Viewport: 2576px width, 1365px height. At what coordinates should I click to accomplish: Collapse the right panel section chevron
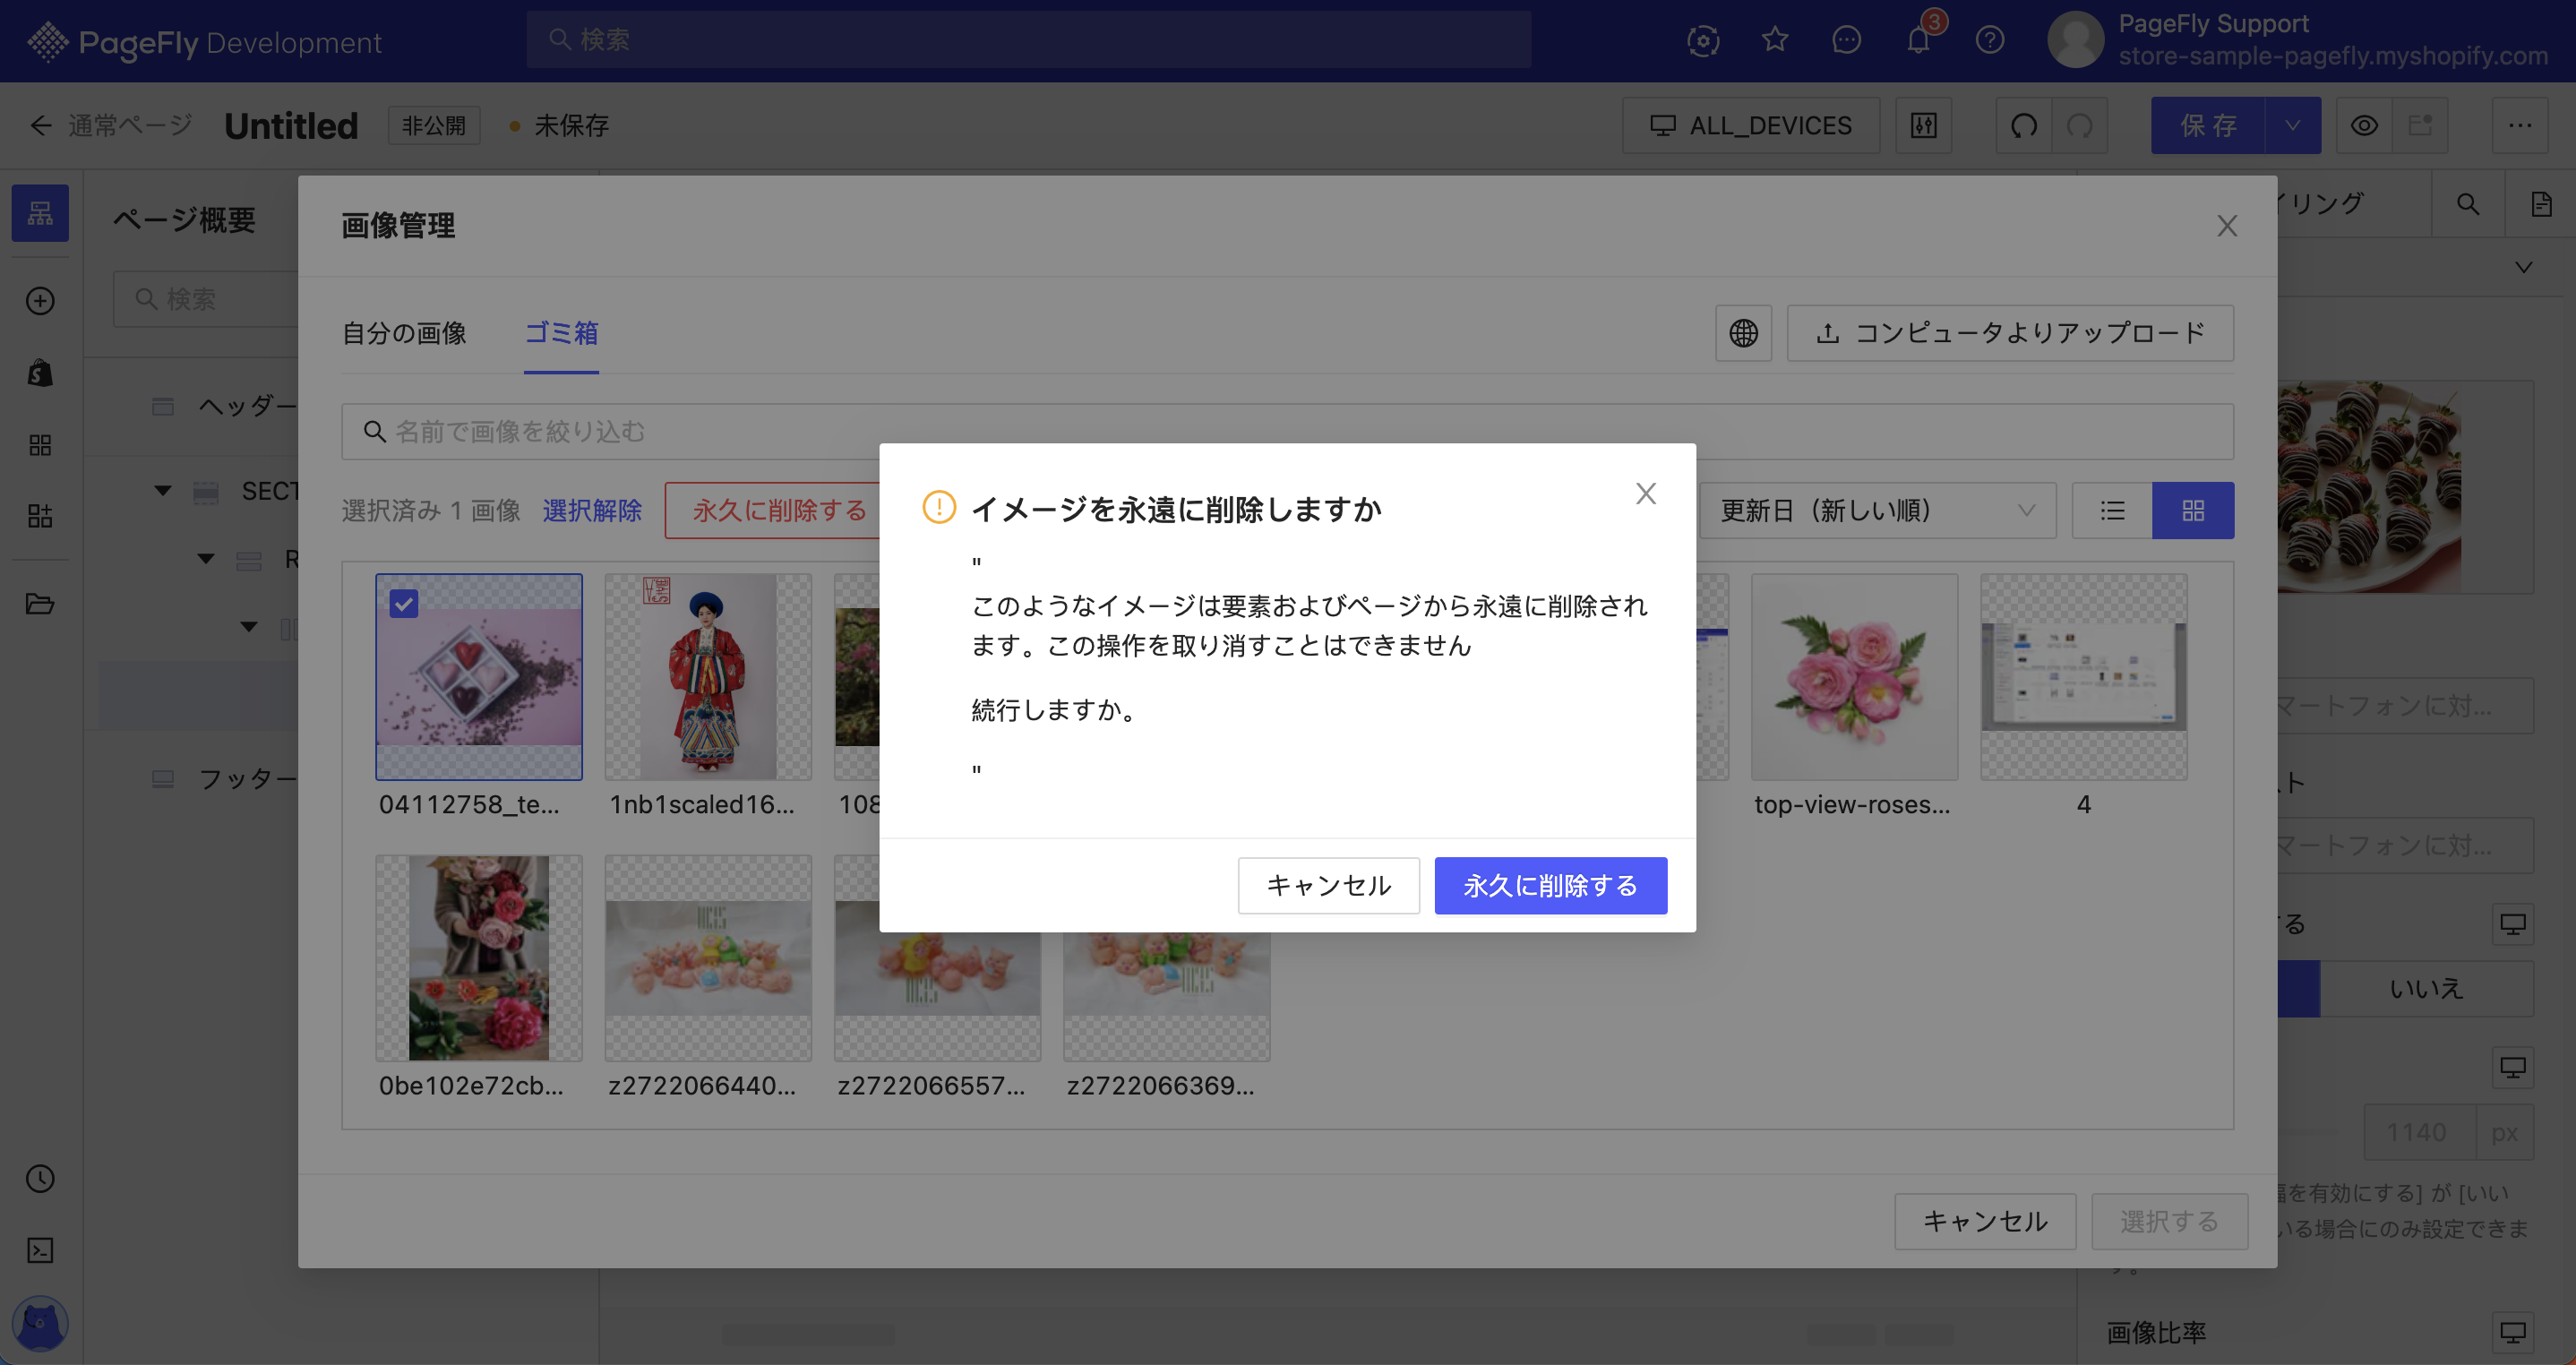(x=2524, y=267)
